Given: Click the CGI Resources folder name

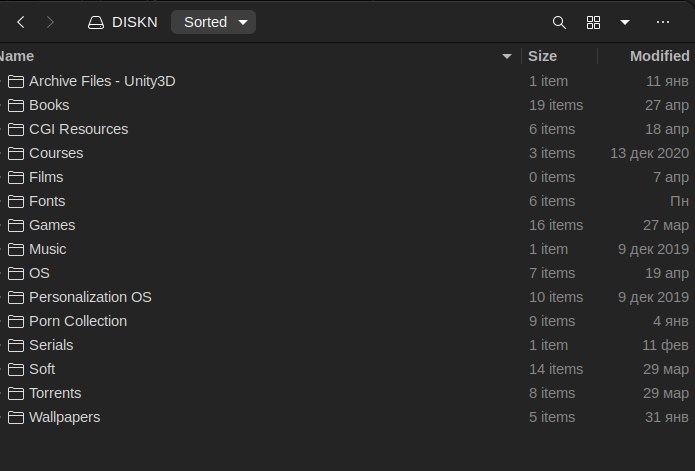Looking at the screenshot, I should (x=78, y=129).
